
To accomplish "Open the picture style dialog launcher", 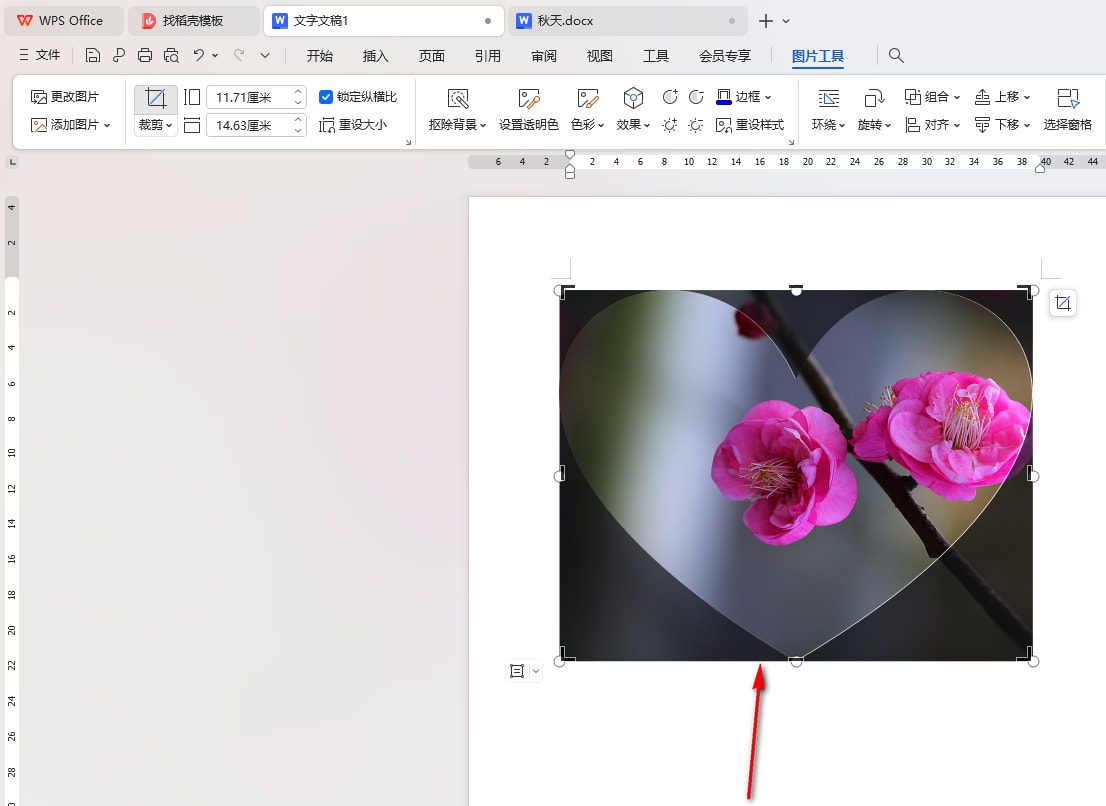I will tap(791, 142).
